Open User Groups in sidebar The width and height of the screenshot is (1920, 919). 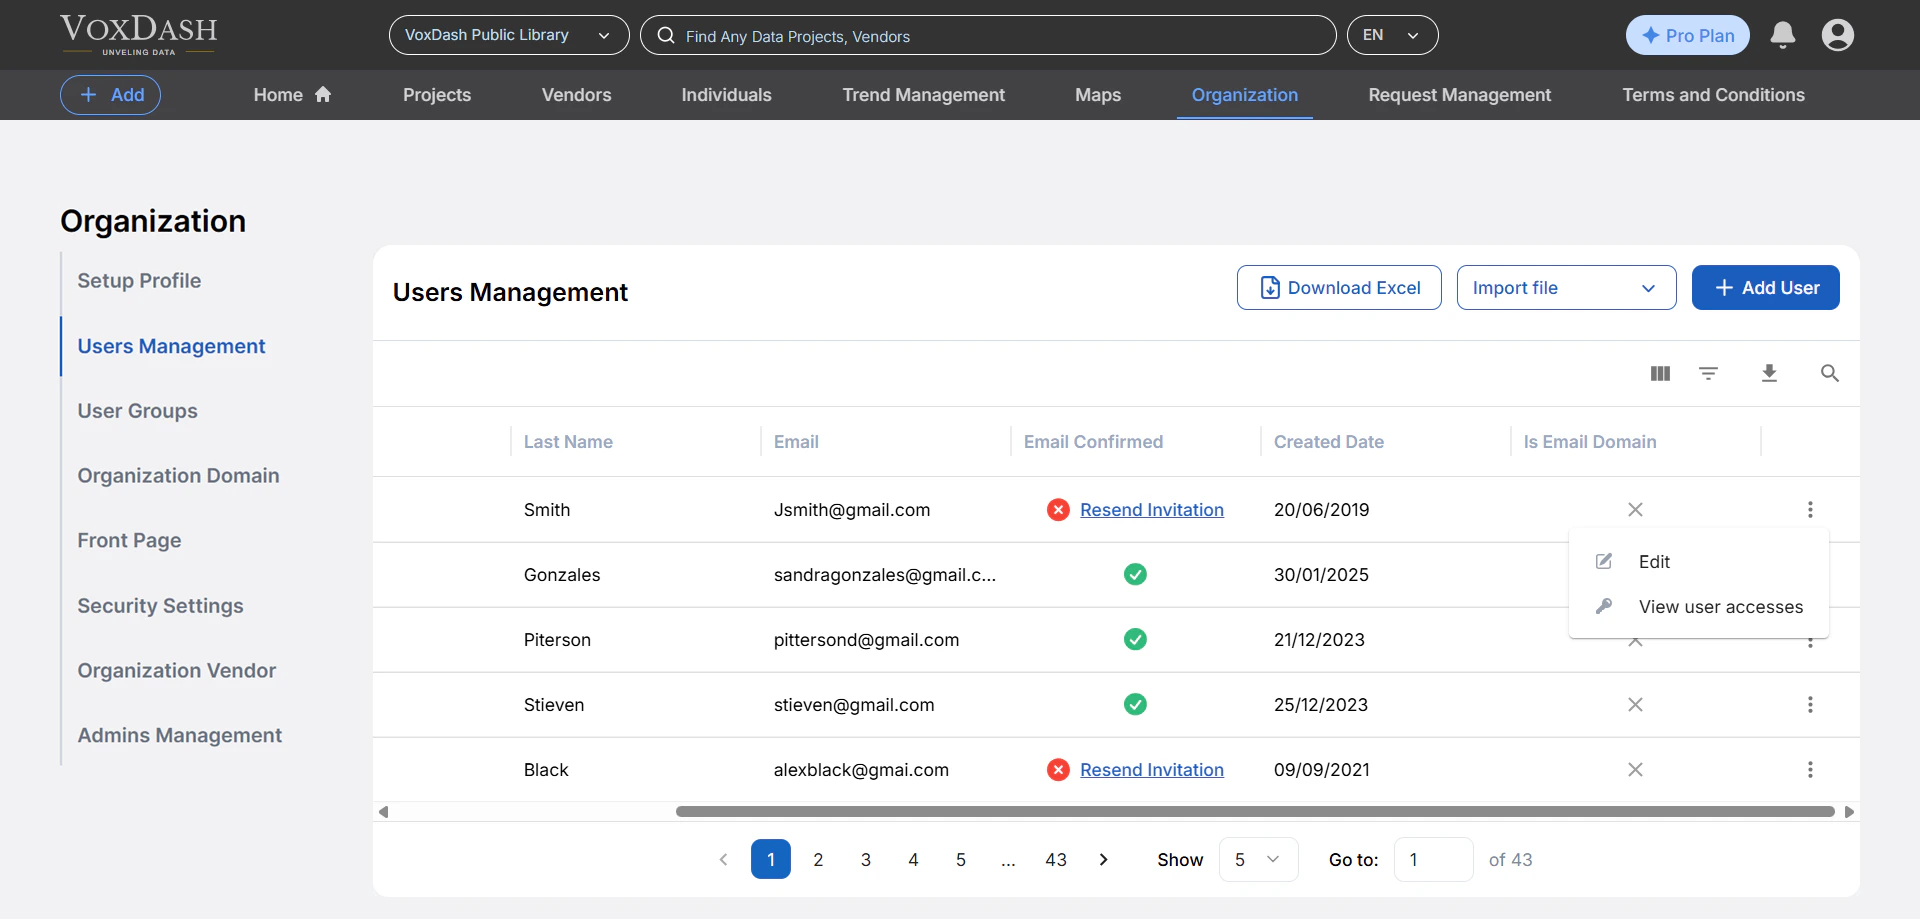point(137,411)
